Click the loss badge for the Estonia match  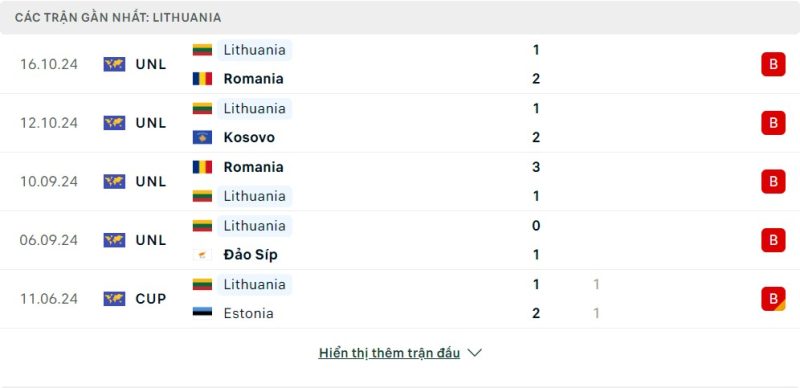tap(773, 299)
